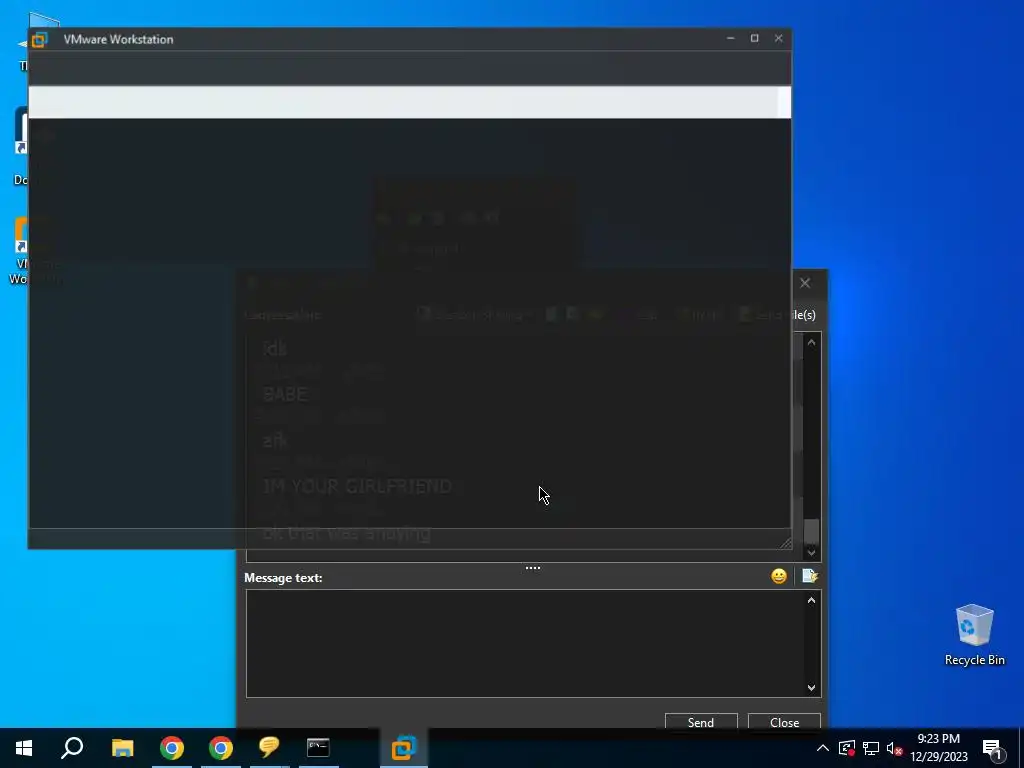Click the chat window's Close button

(784, 722)
